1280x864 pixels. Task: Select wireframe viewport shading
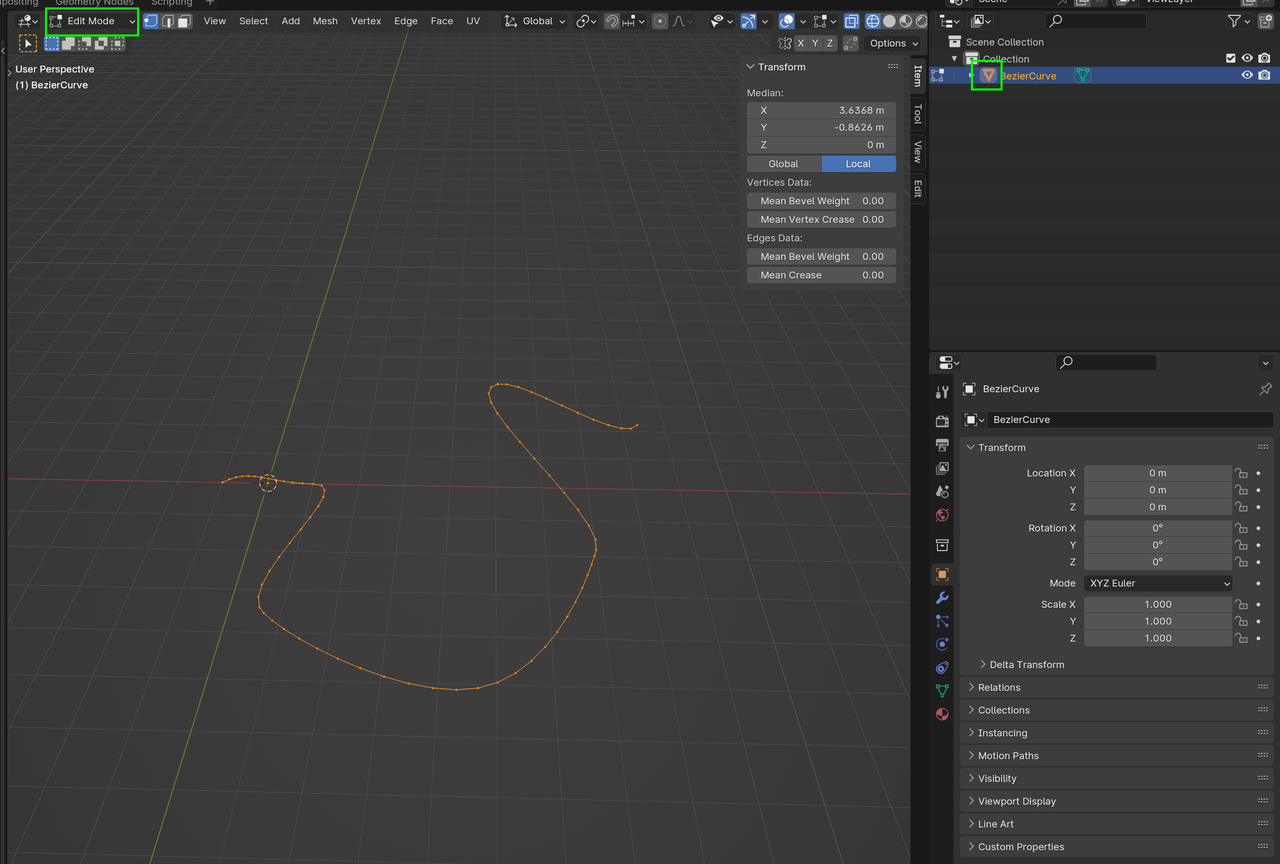pos(873,21)
